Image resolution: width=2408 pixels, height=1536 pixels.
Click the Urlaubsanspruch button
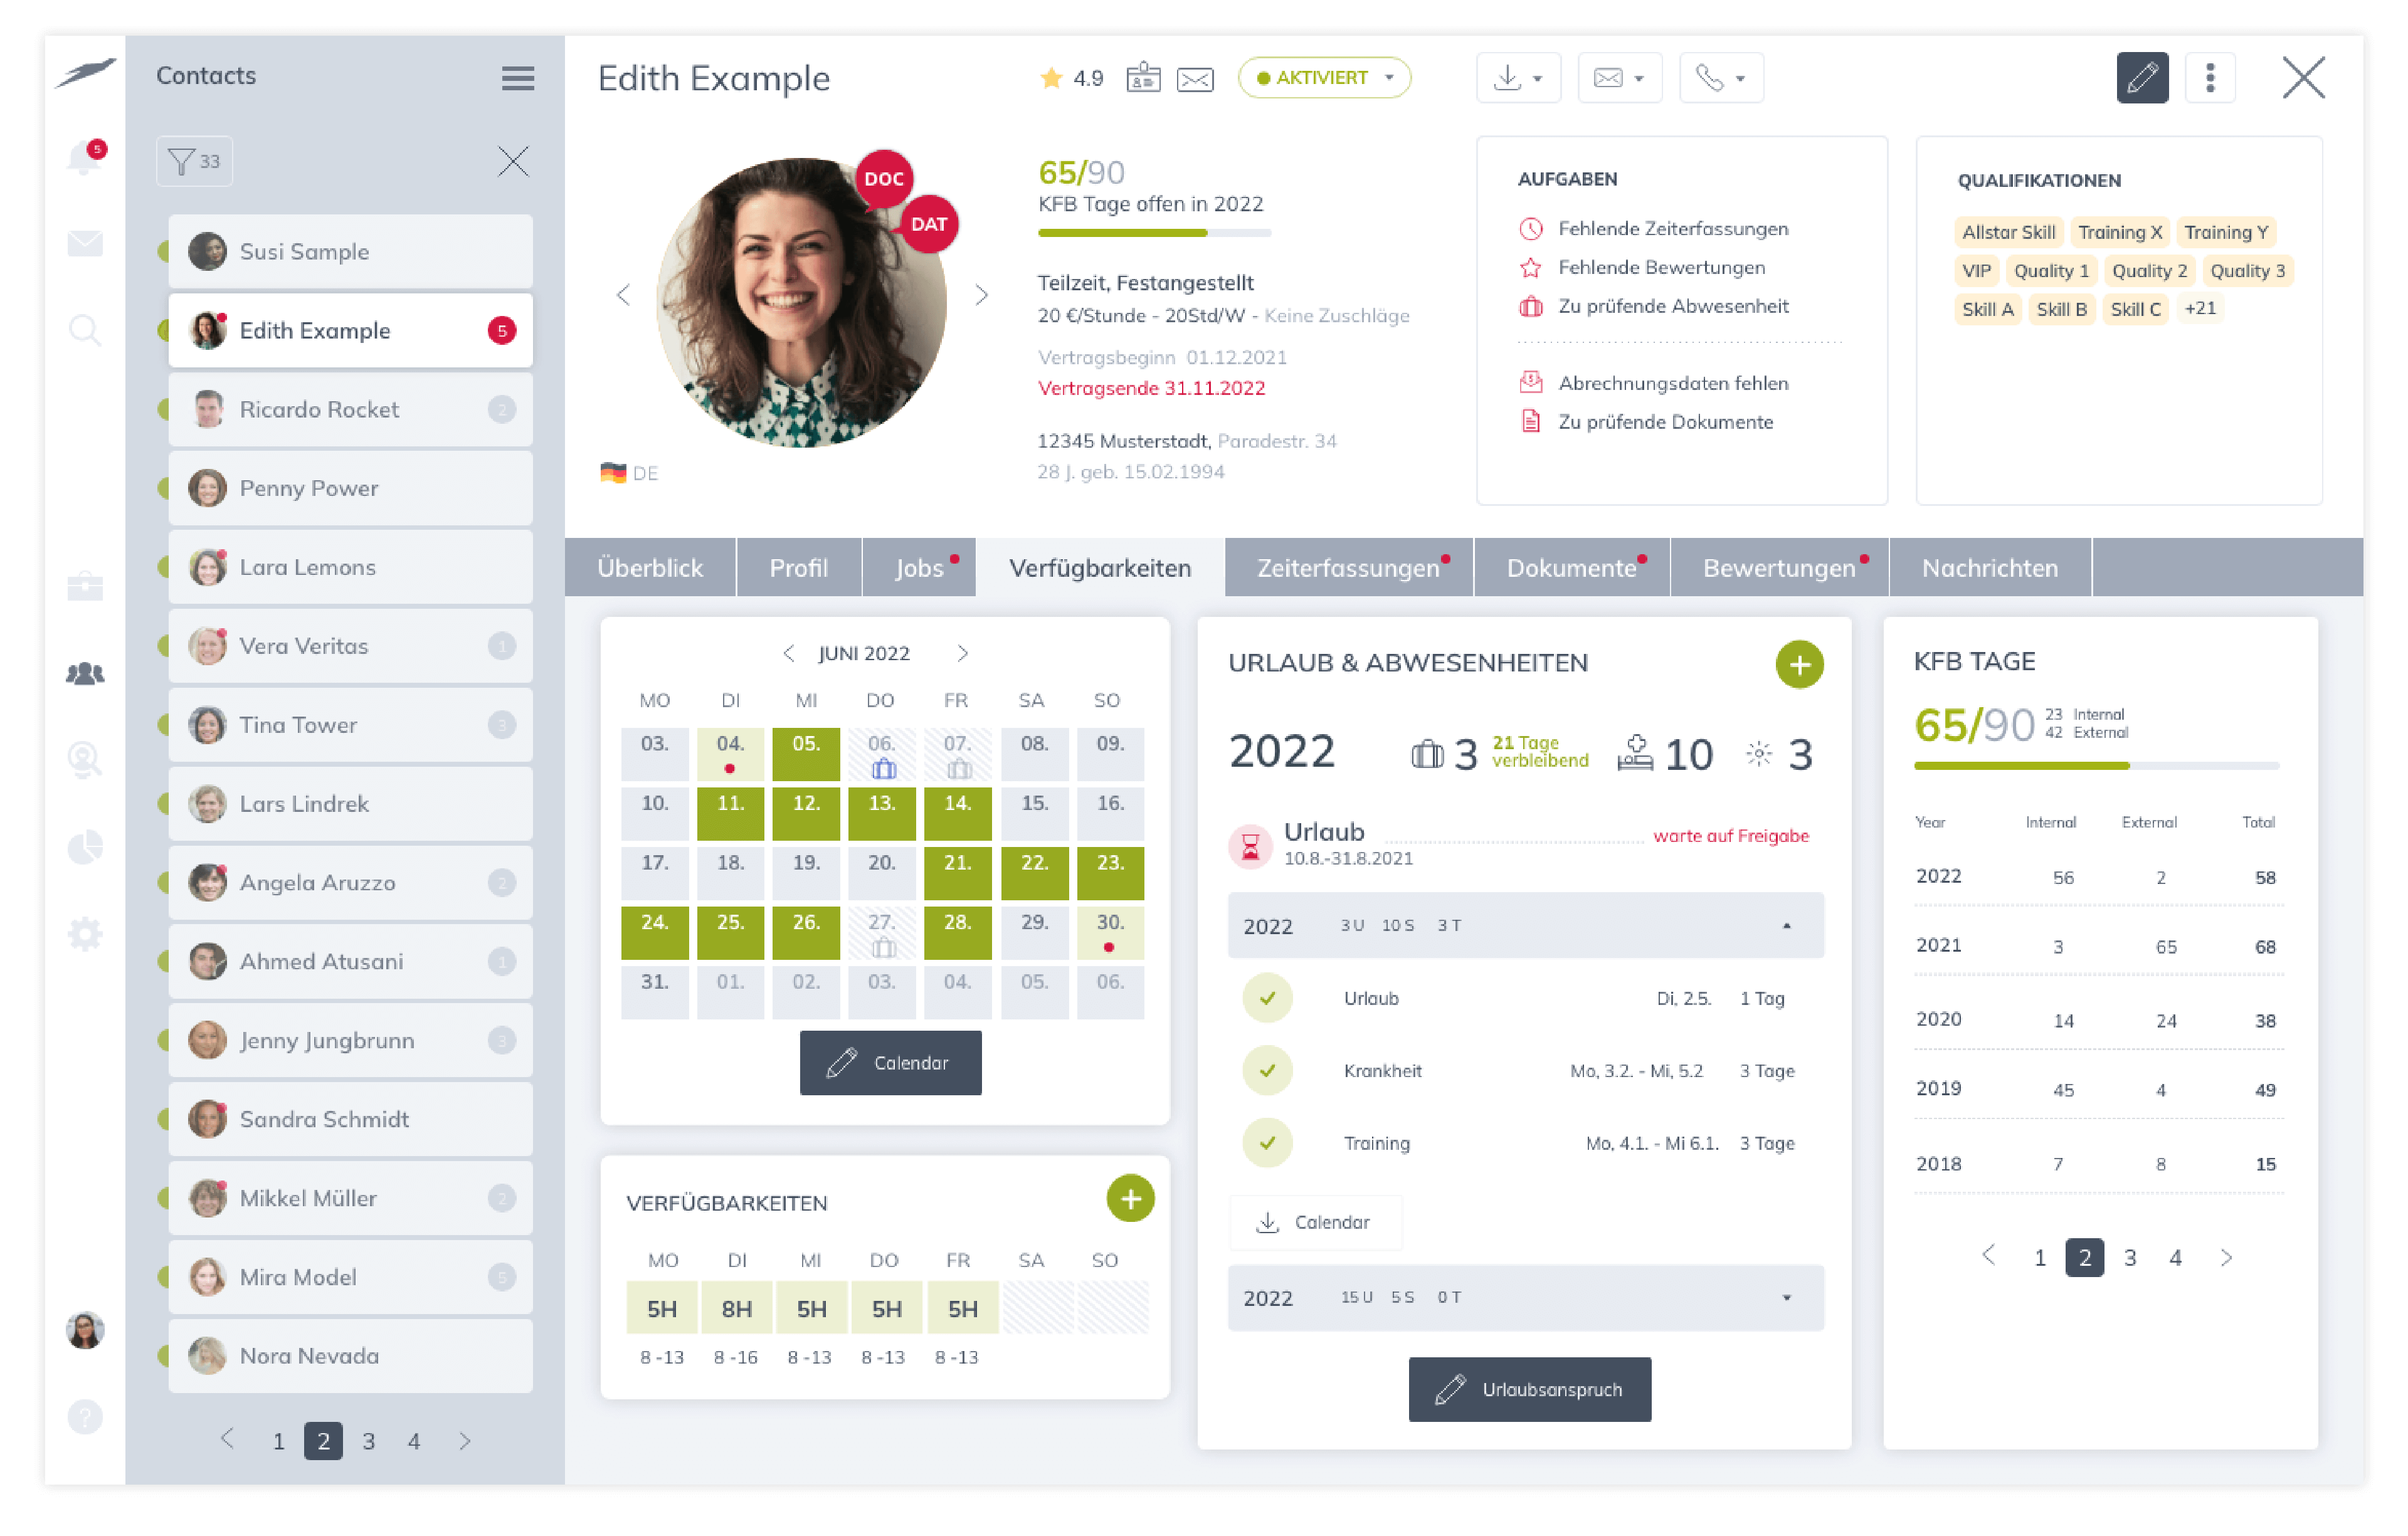[1523, 1389]
